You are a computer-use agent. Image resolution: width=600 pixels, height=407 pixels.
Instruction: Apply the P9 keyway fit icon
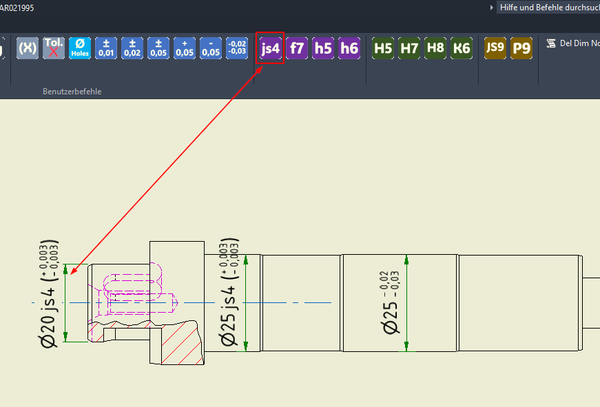(x=522, y=48)
